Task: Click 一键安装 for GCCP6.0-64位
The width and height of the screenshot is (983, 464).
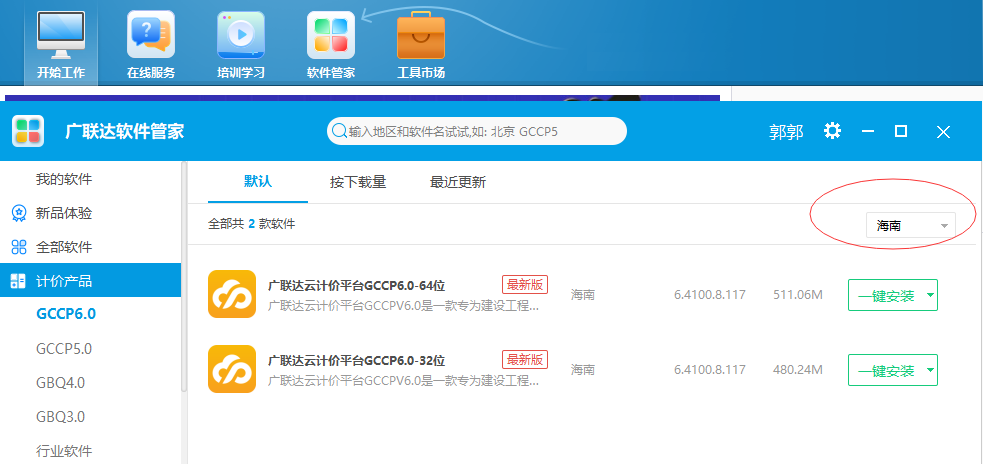Action: (886, 295)
